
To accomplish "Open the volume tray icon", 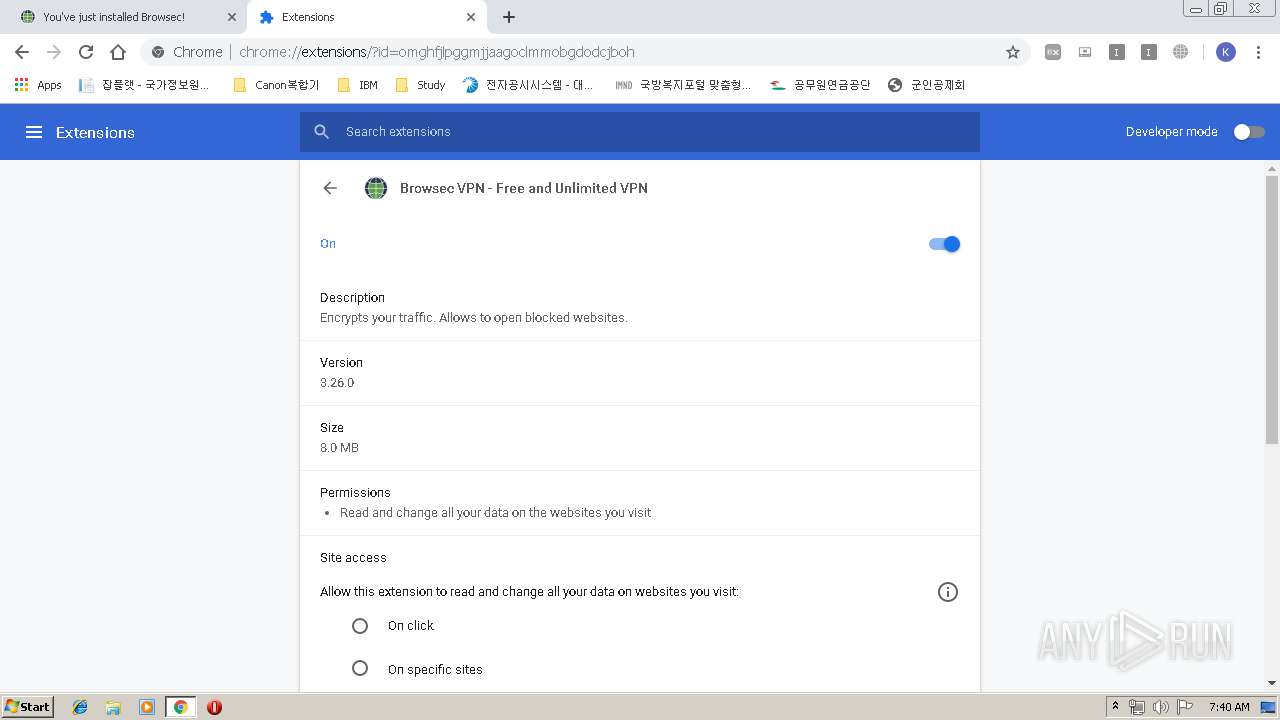I will click(x=1161, y=707).
